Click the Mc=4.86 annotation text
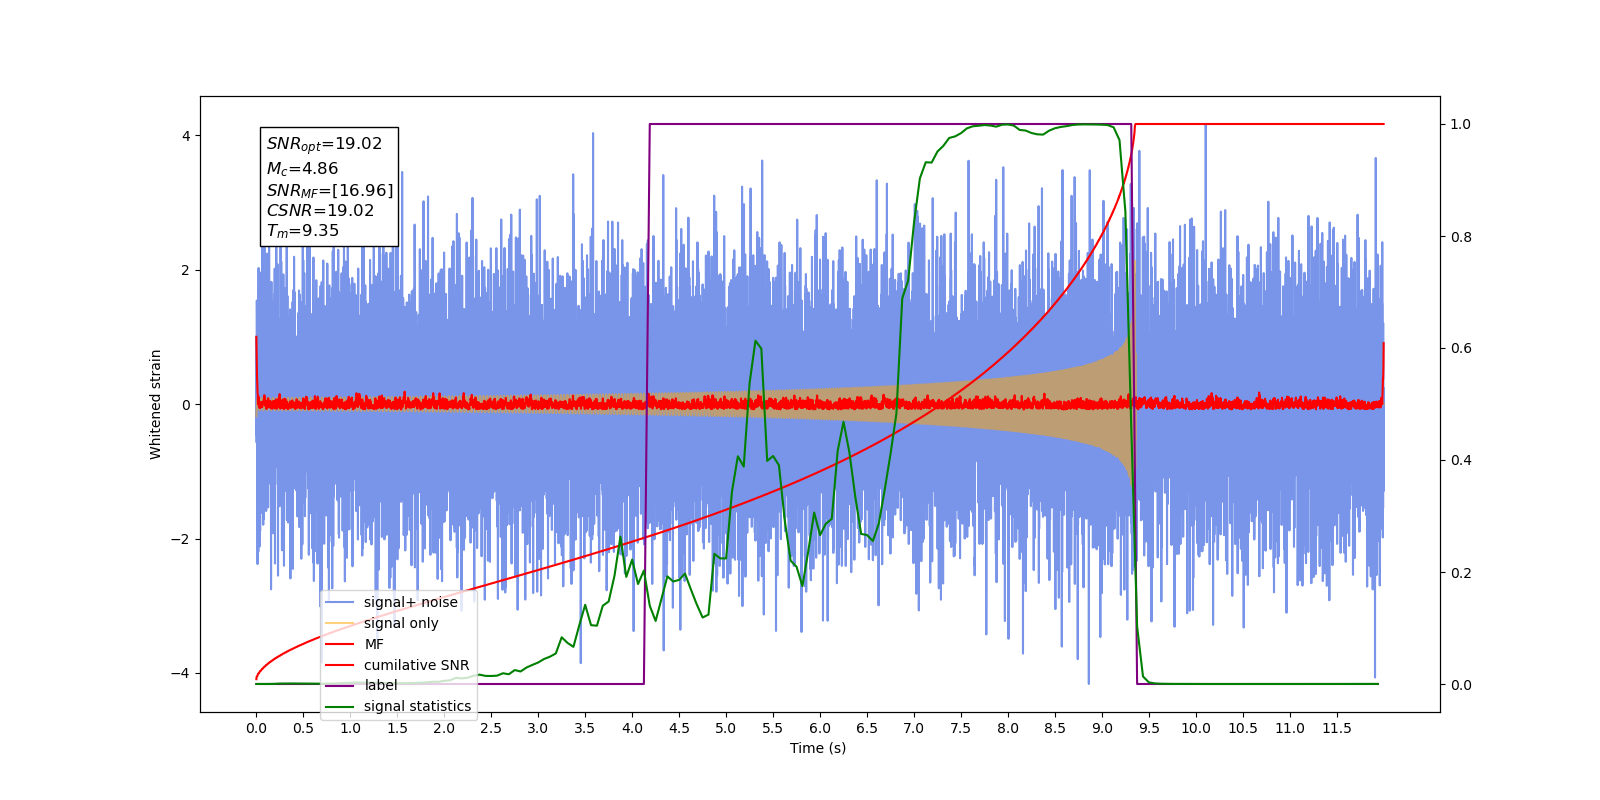The width and height of the screenshot is (1600, 800). [x=302, y=169]
